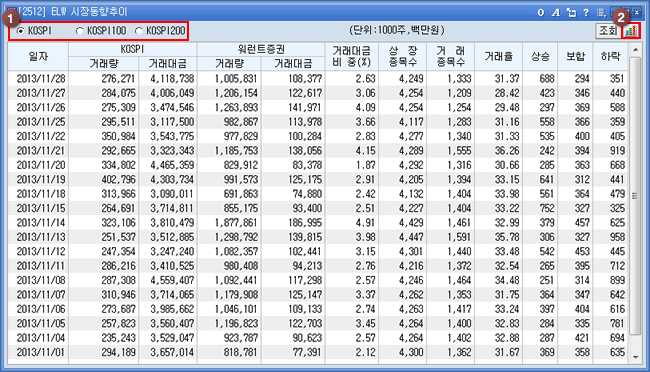650x372 pixels.
Task: Click the 상장 종목수 value 4,447
Action: tap(411, 237)
